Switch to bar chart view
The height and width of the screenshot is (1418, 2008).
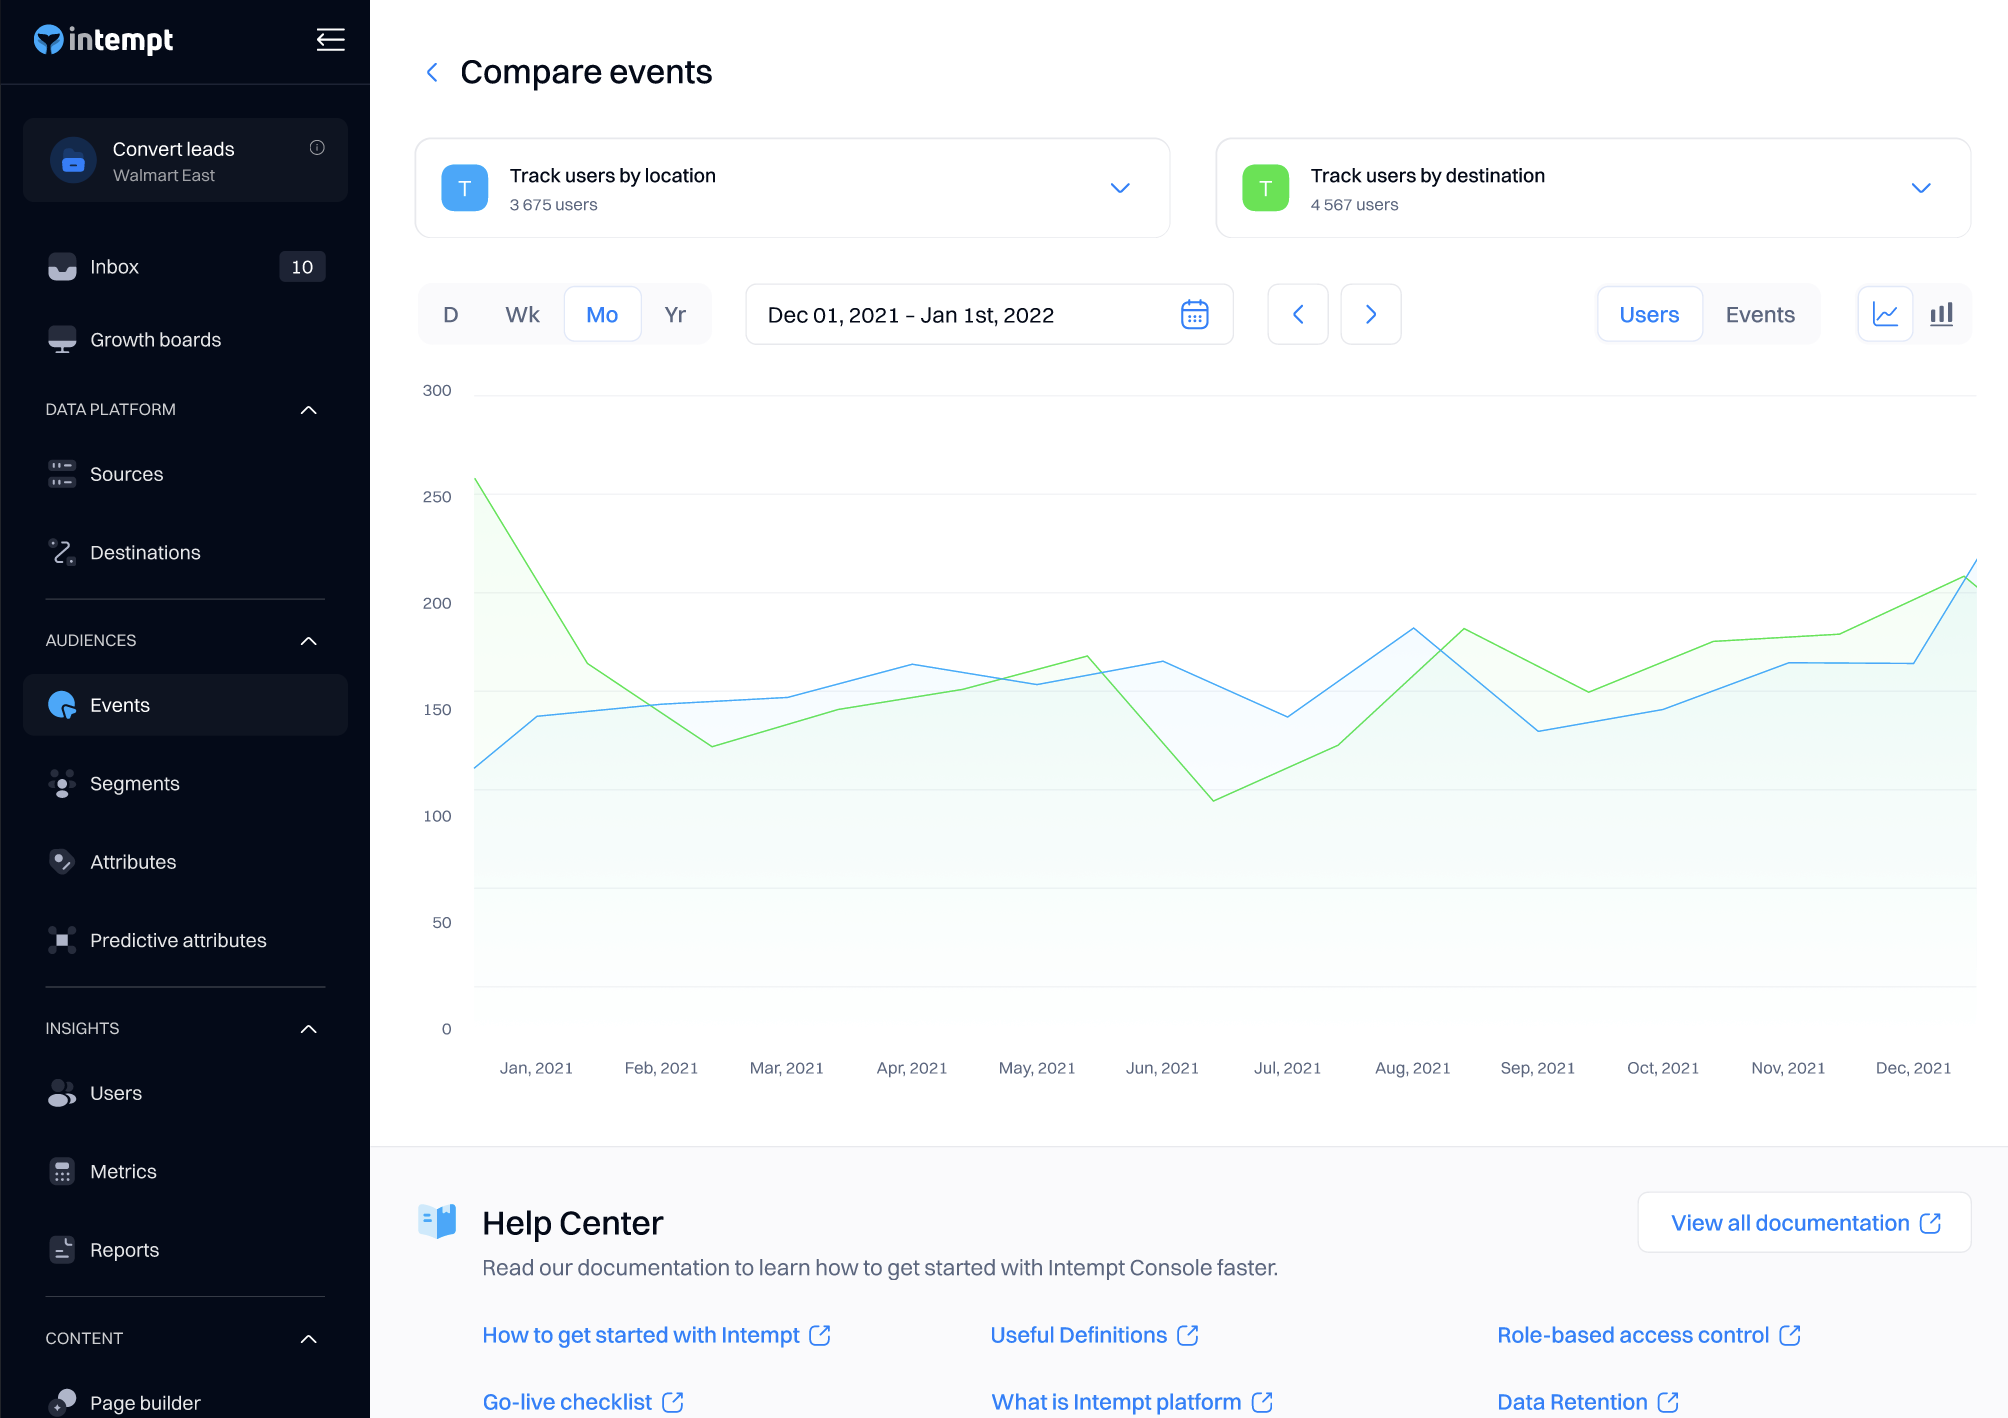click(x=1941, y=315)
